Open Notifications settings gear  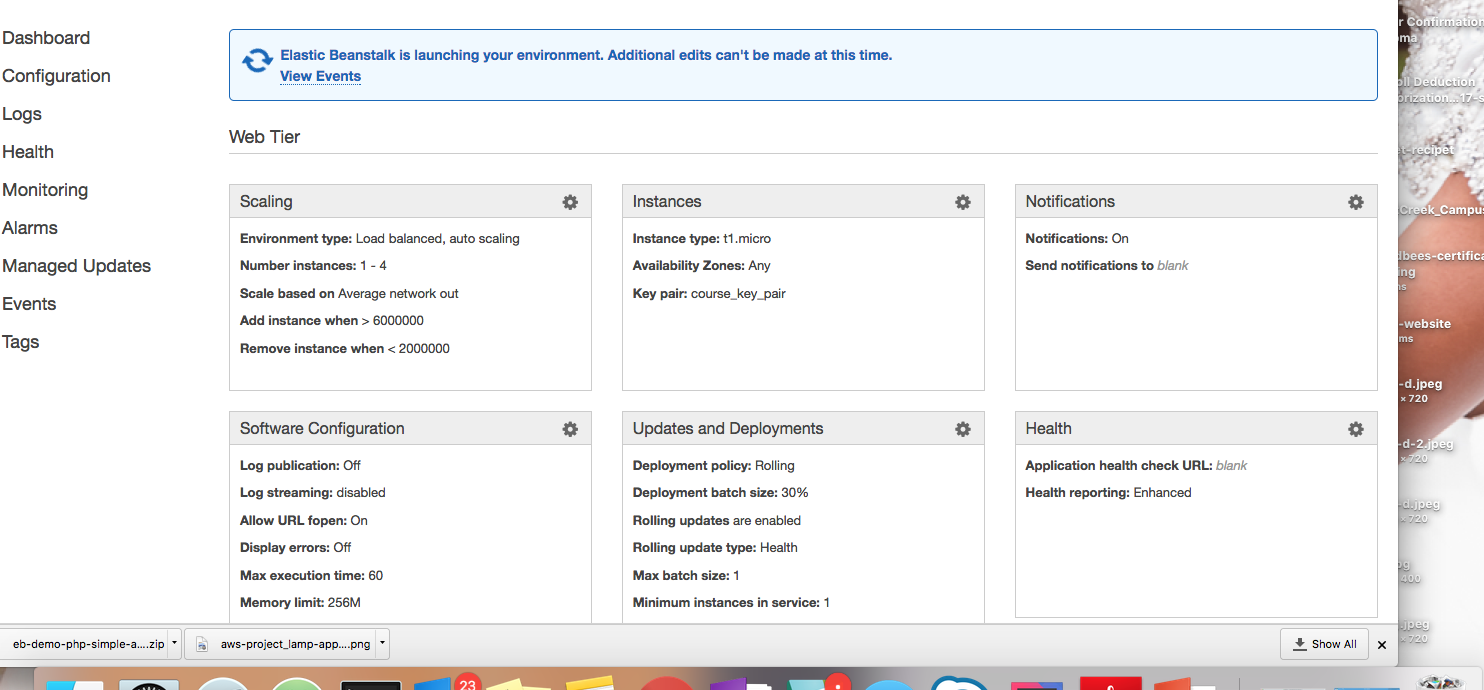click(1356, 202)
